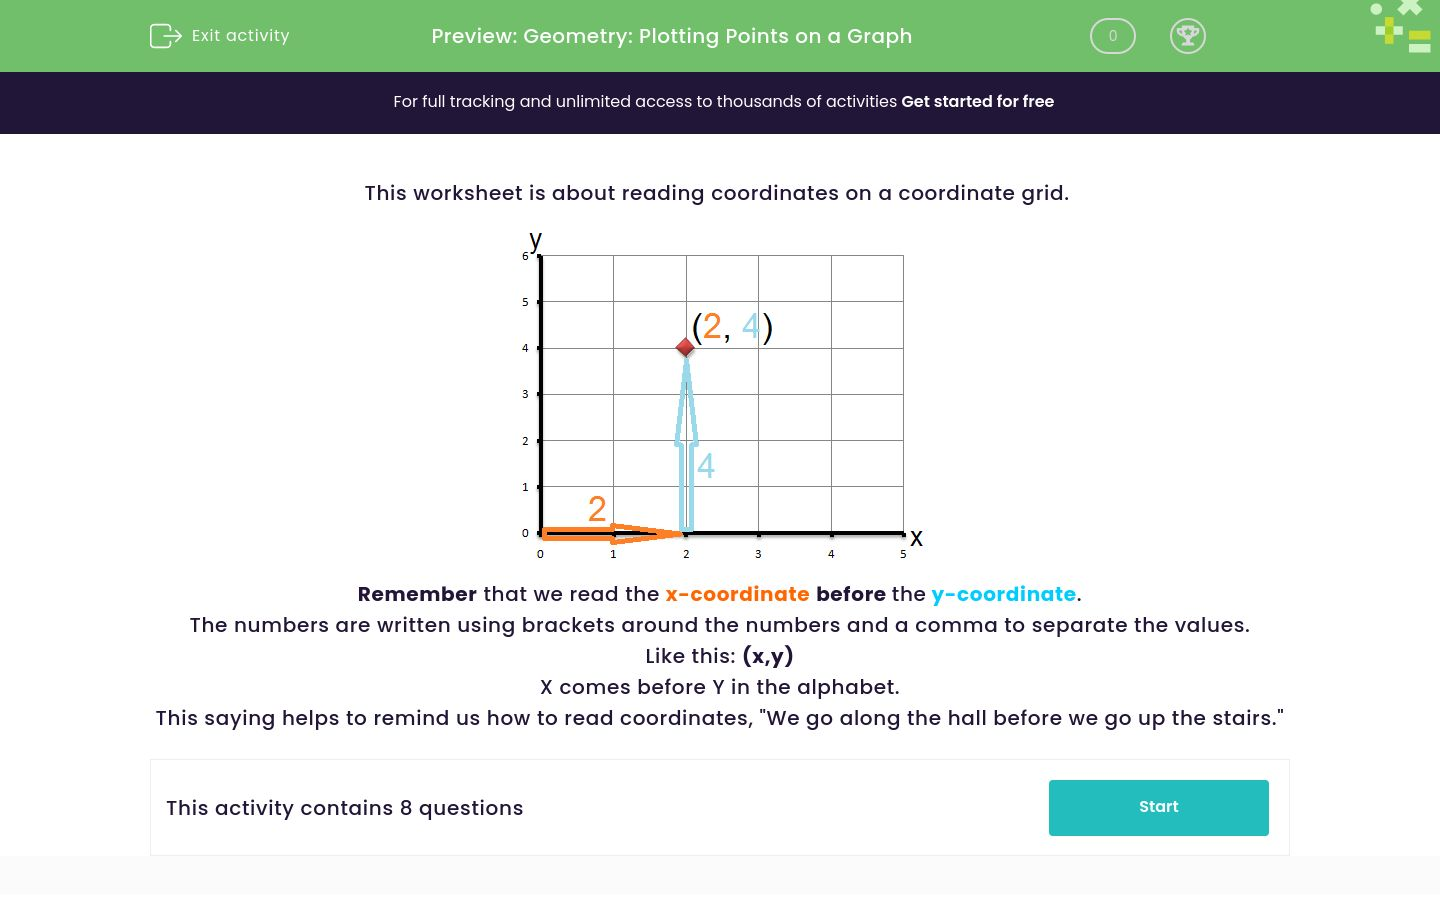This screenshot has width=1440, height=900.
Task: Open the trophy achievements icon
Action: point(1188,35)
